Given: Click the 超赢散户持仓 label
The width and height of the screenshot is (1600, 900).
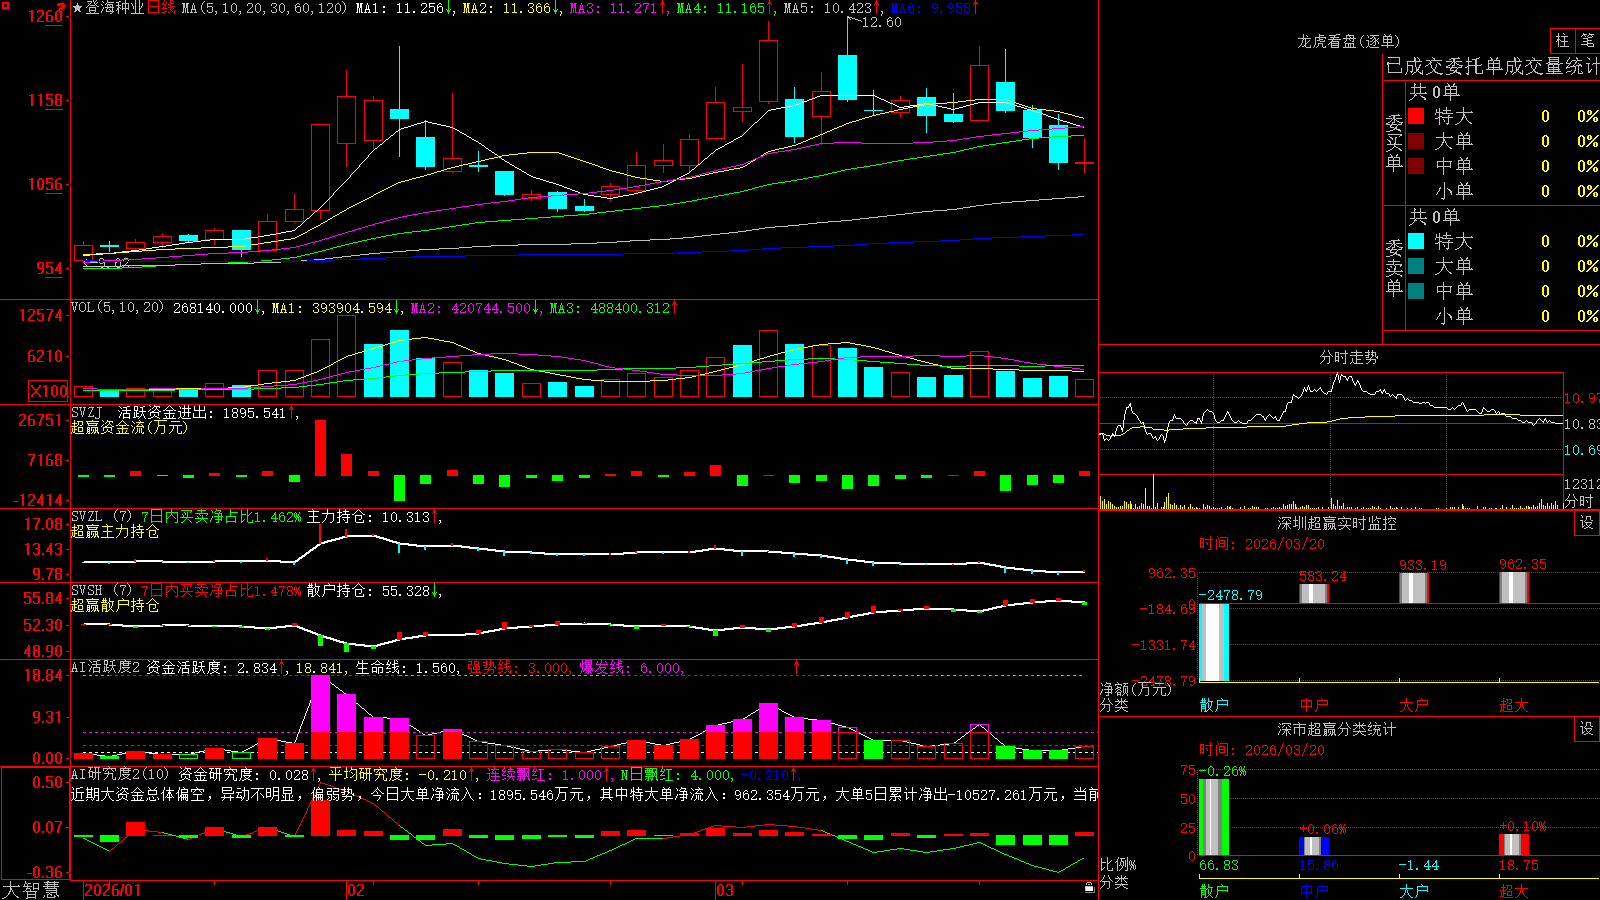Looking at the screenshot, I should (115, 605).
